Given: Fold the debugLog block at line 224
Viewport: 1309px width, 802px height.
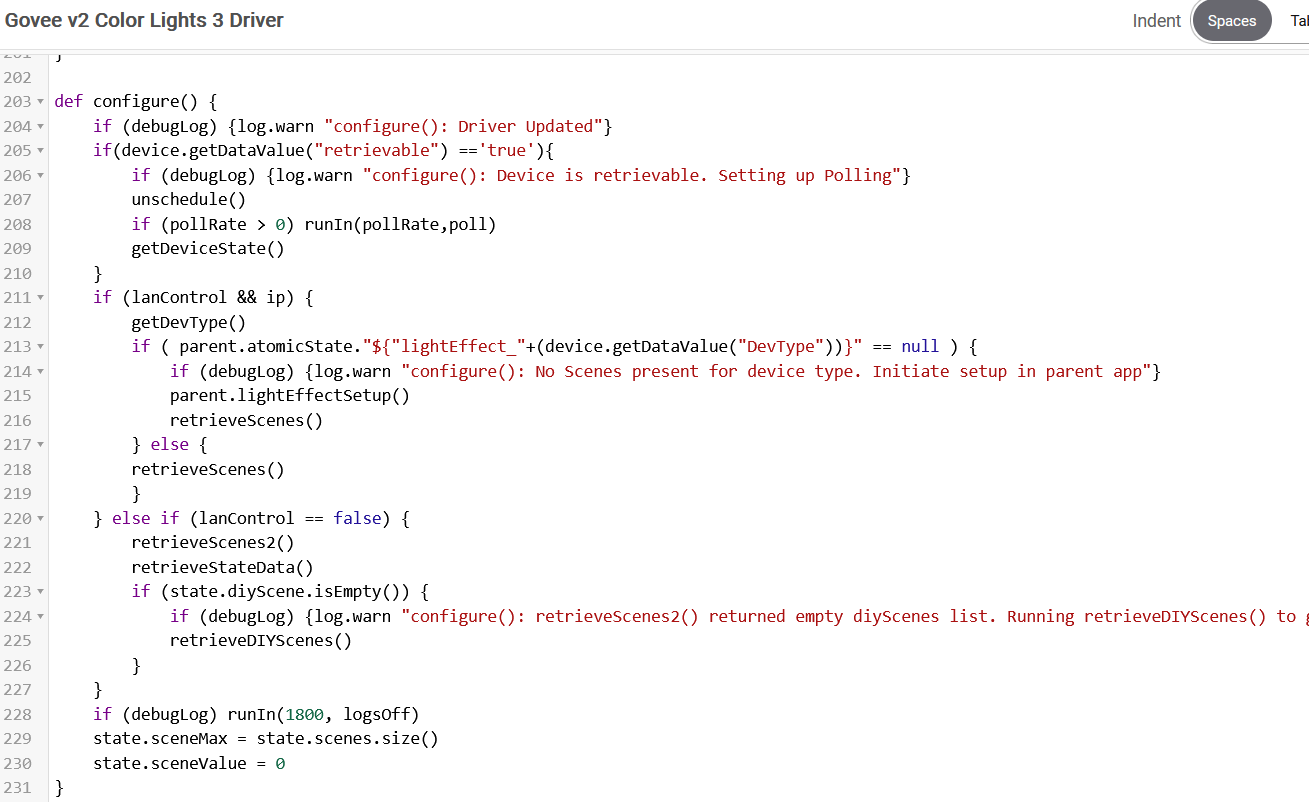Looking at the screenshot, I should [x=40, y=616].
